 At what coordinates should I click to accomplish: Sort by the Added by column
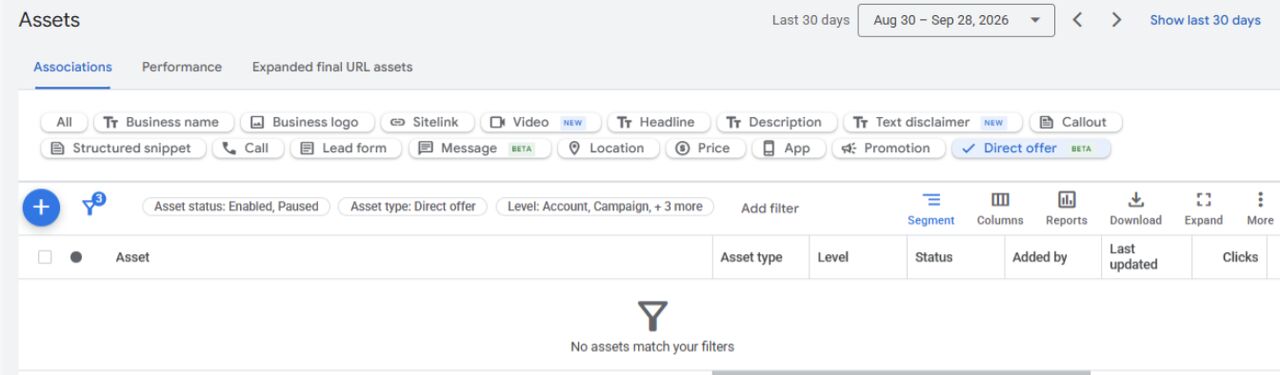[x=1040, y=257]
